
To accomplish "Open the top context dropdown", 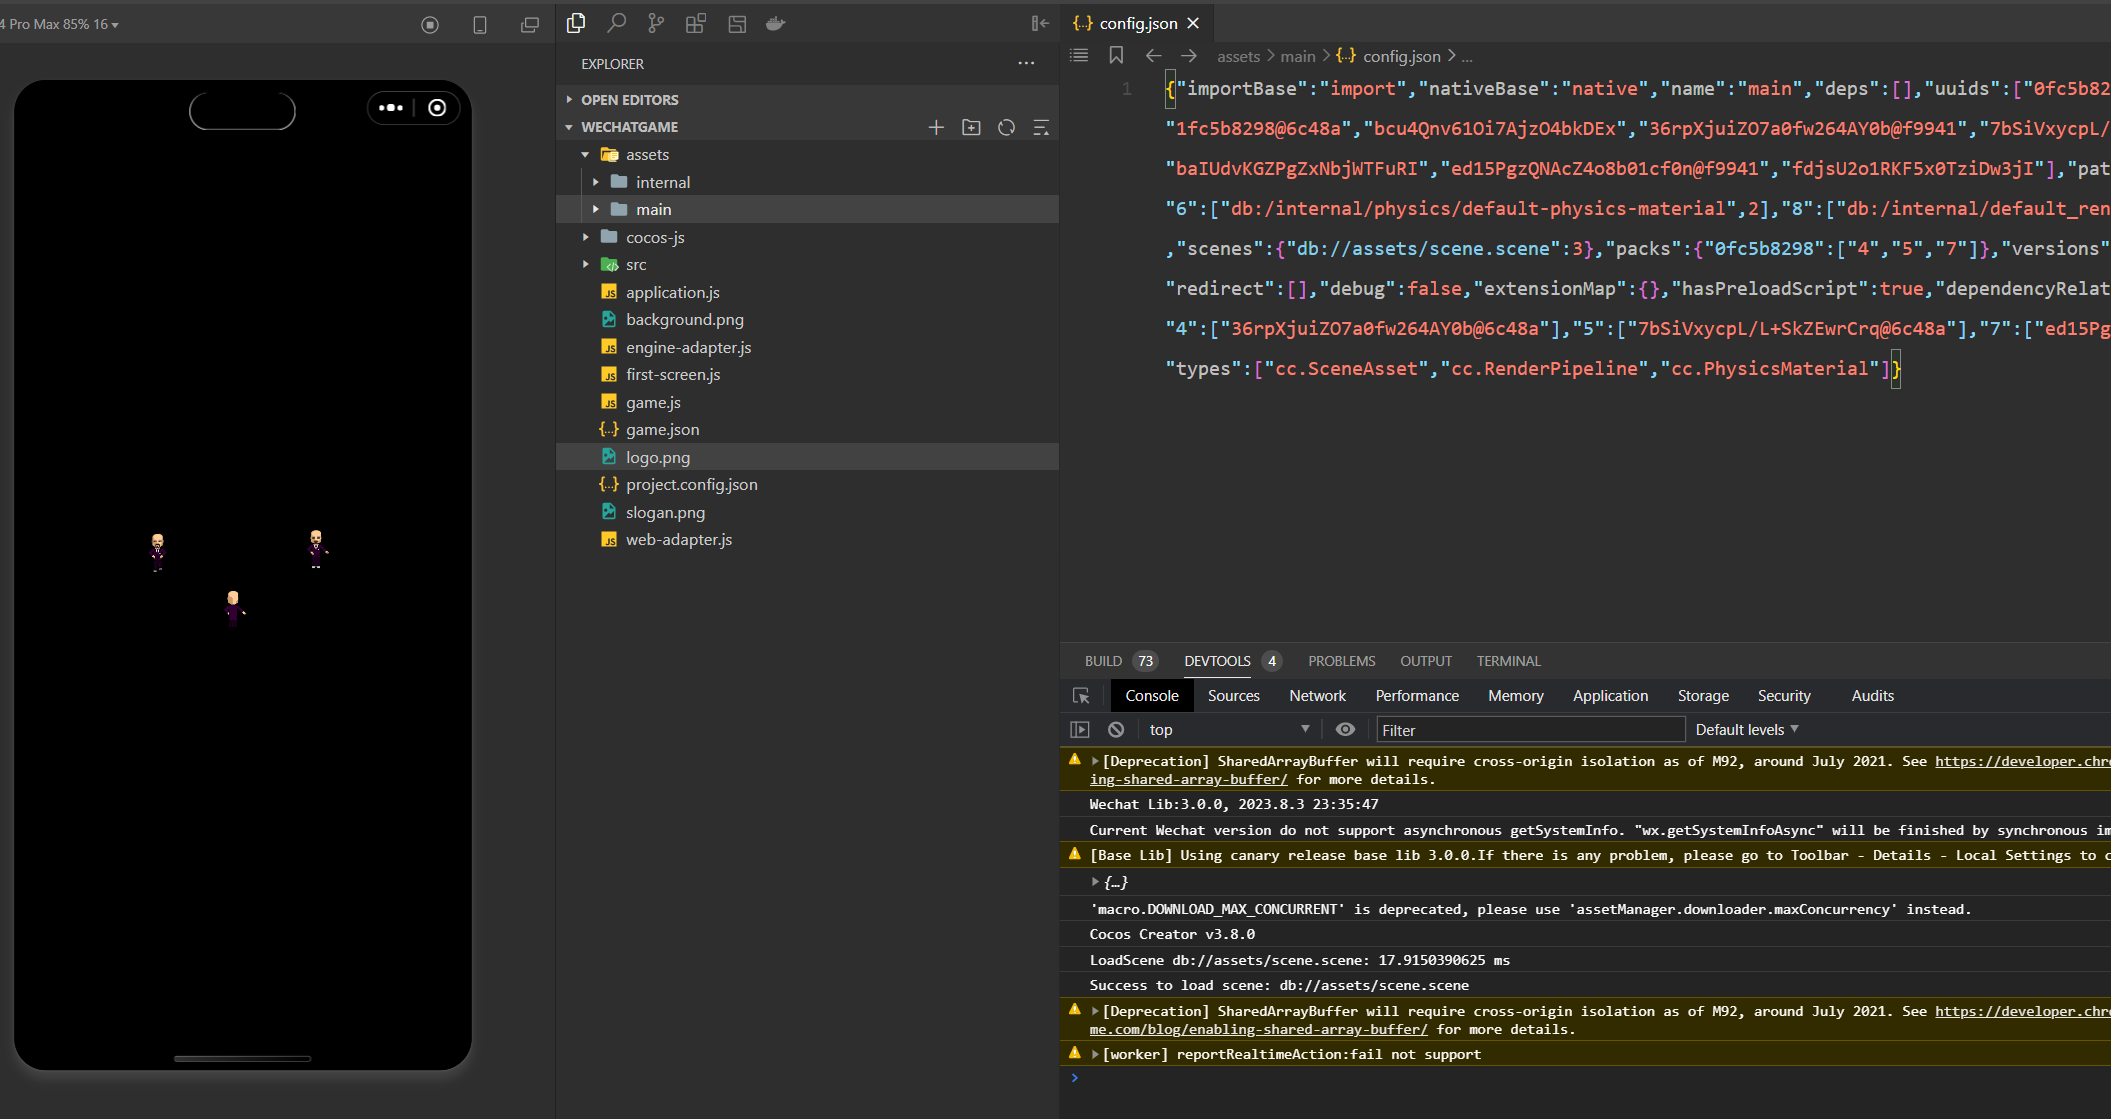I will tap(1228, 730).
